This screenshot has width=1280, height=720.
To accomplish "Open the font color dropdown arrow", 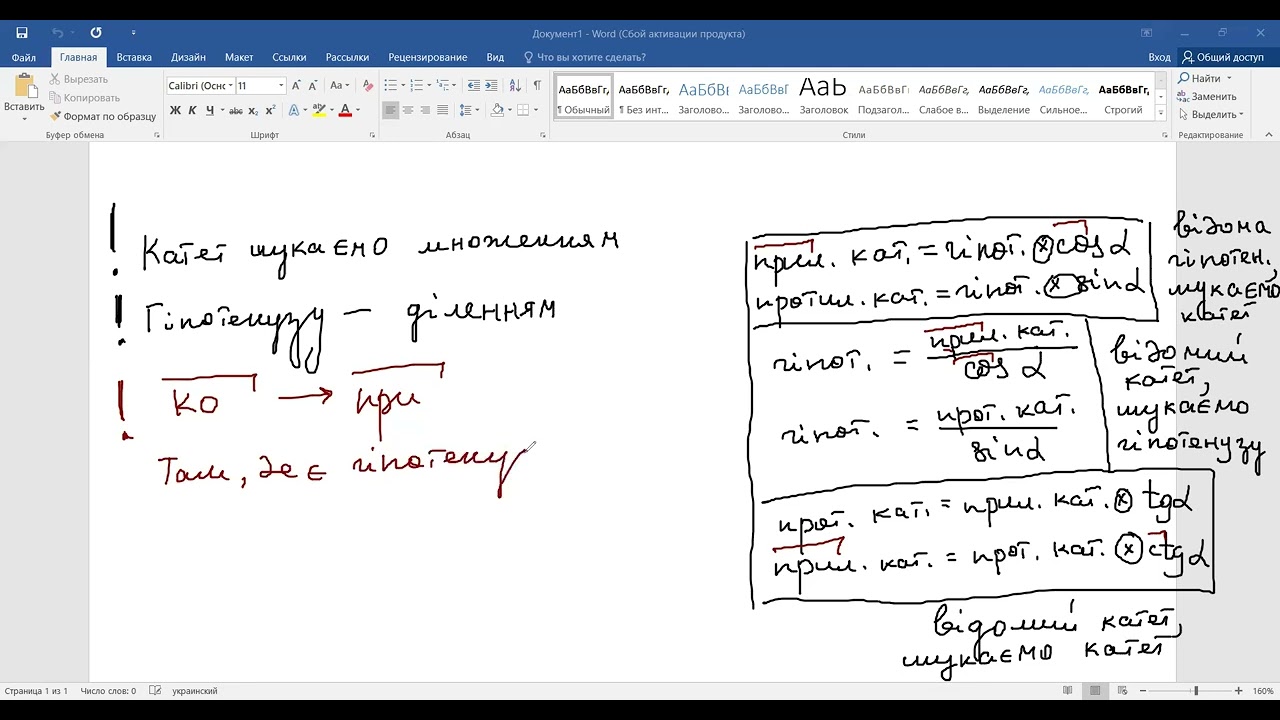I will [x=357, y=110].
